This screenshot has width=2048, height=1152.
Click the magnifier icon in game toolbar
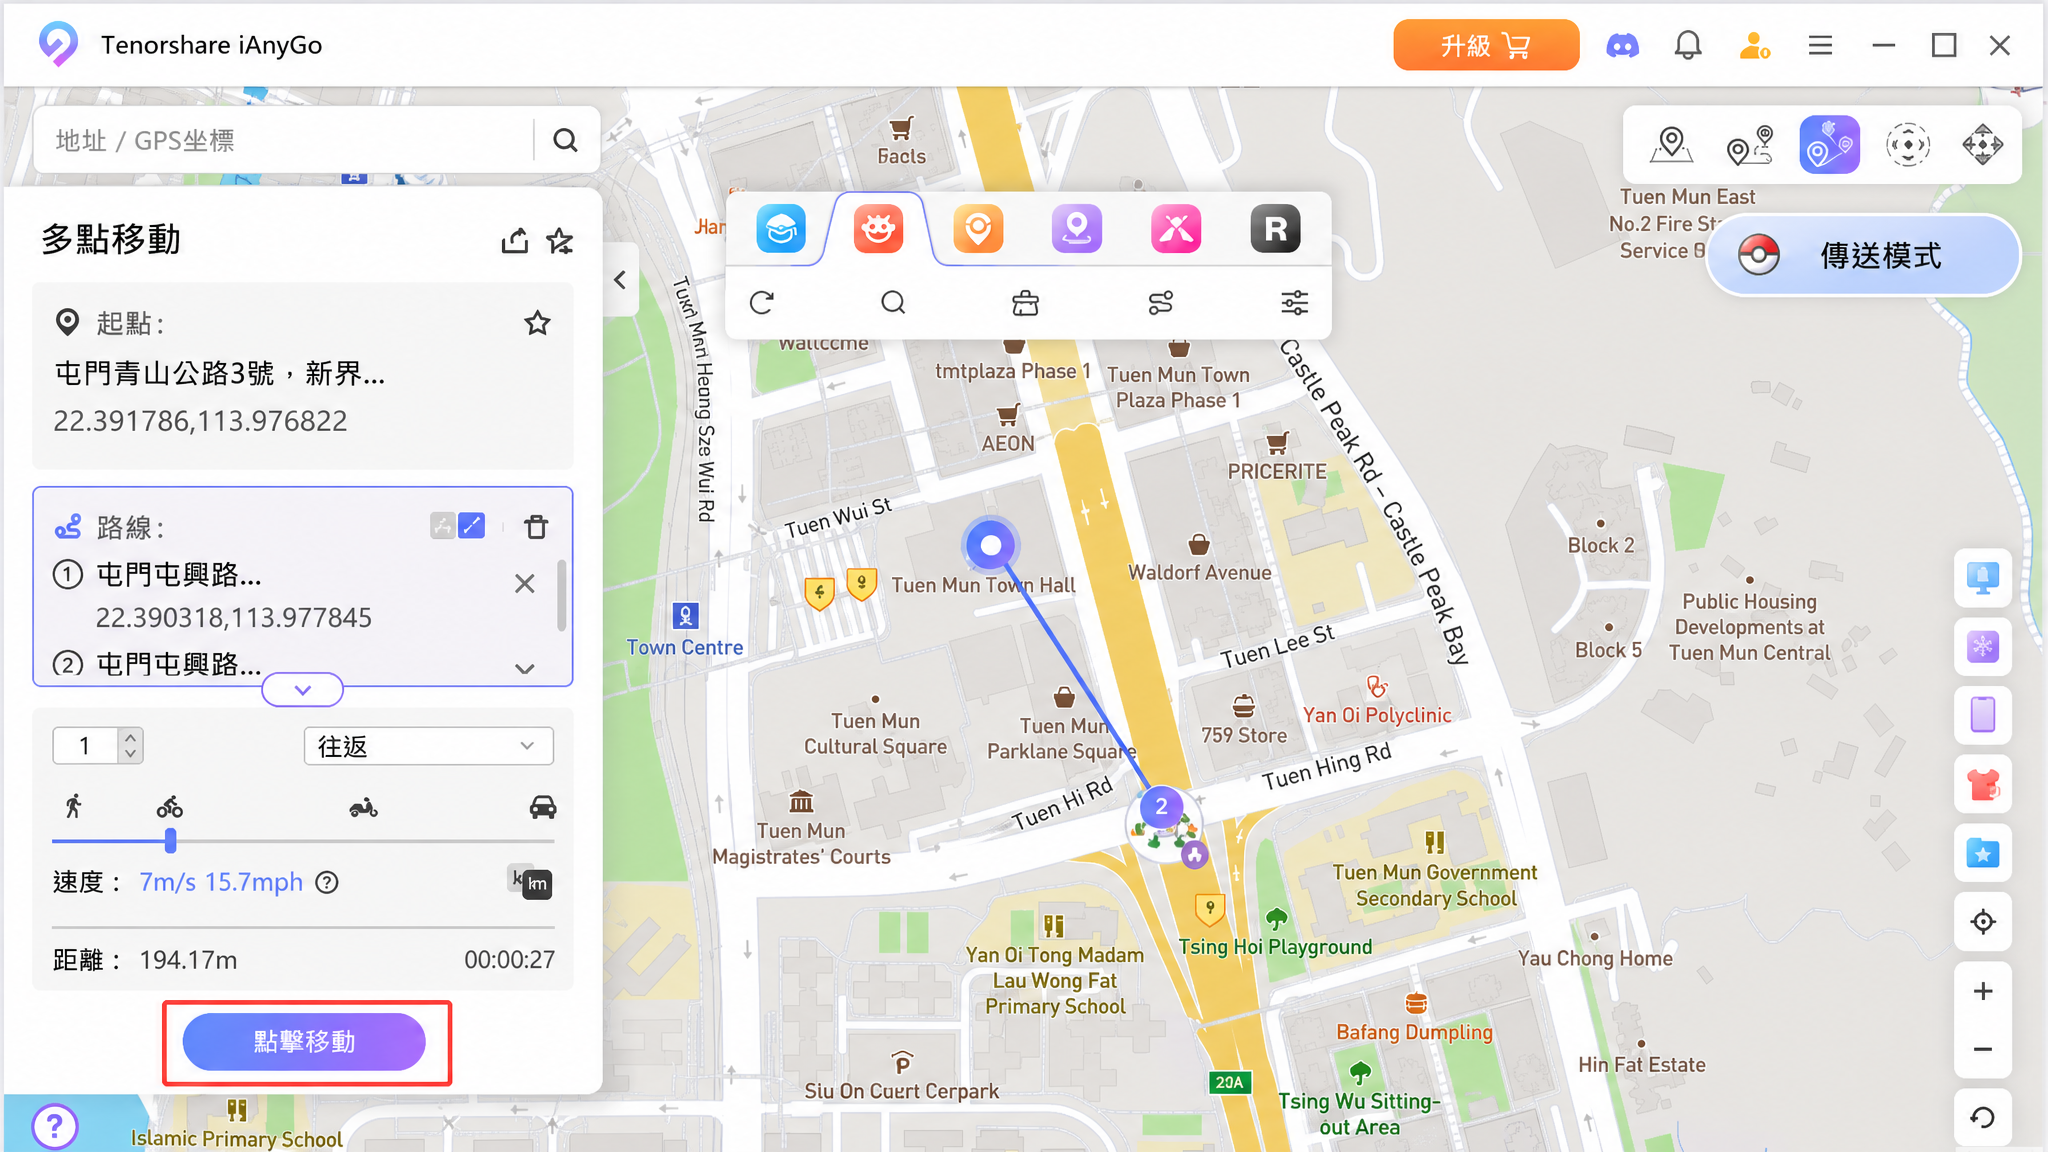tap(893, 302)
